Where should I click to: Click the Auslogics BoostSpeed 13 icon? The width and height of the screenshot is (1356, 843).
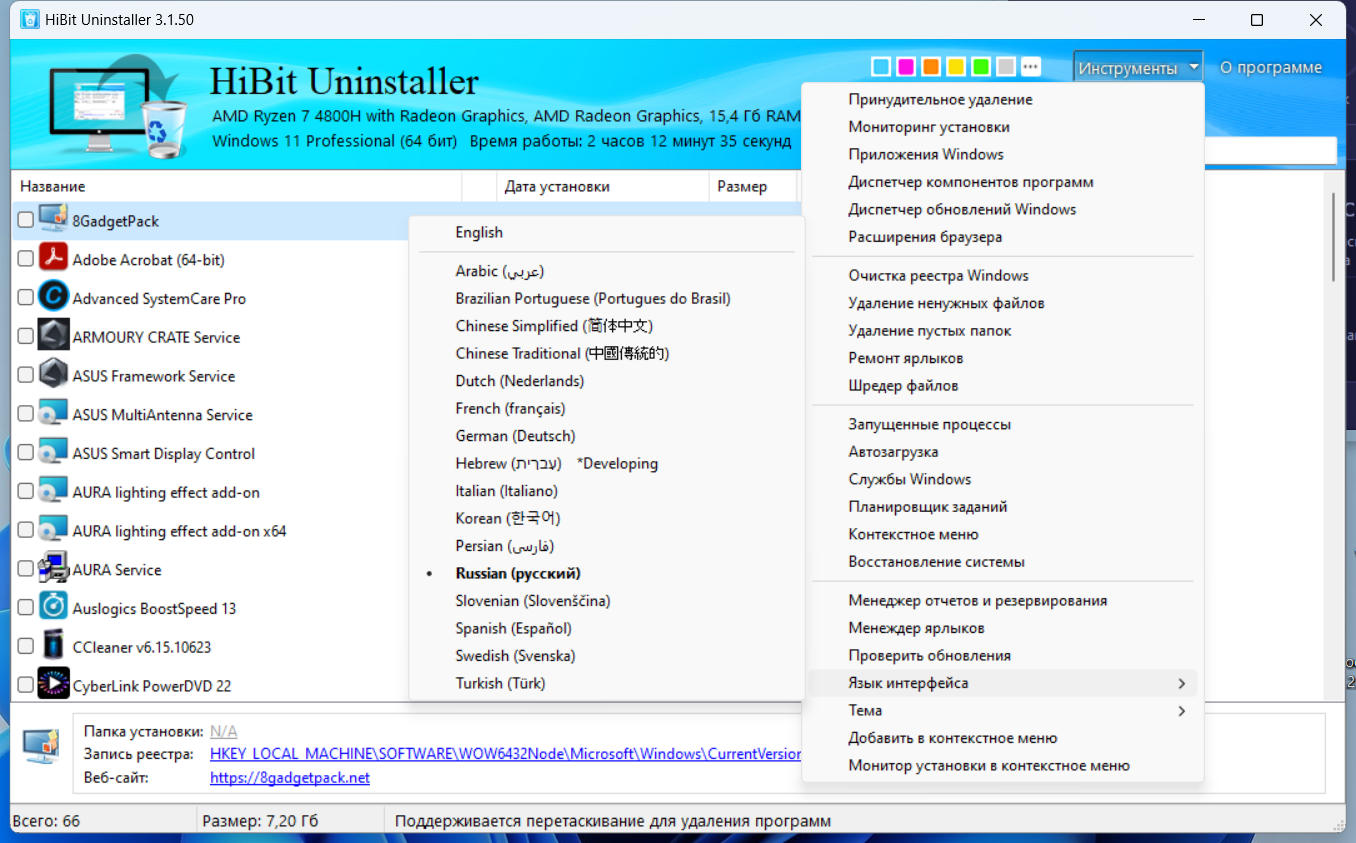[x=53, y=608]
